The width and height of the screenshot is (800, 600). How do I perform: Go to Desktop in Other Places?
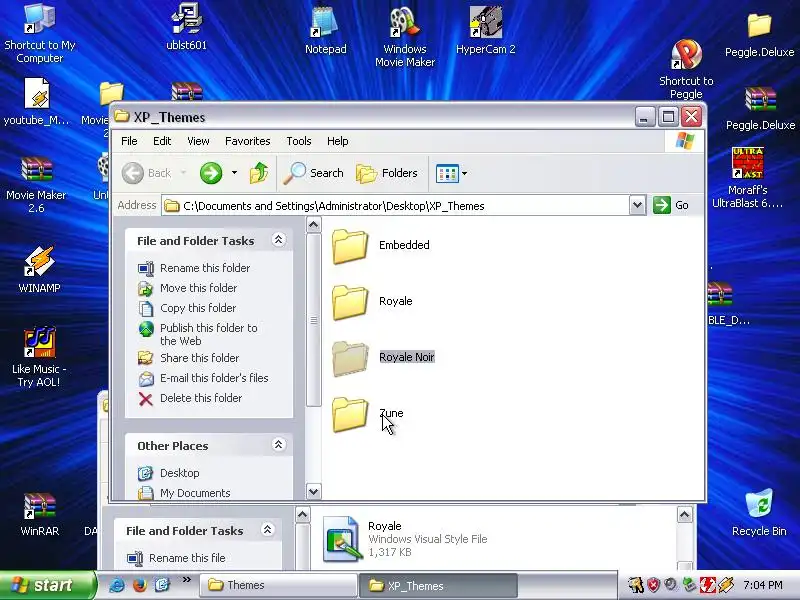pyautogui.click(x=169, y=473)
